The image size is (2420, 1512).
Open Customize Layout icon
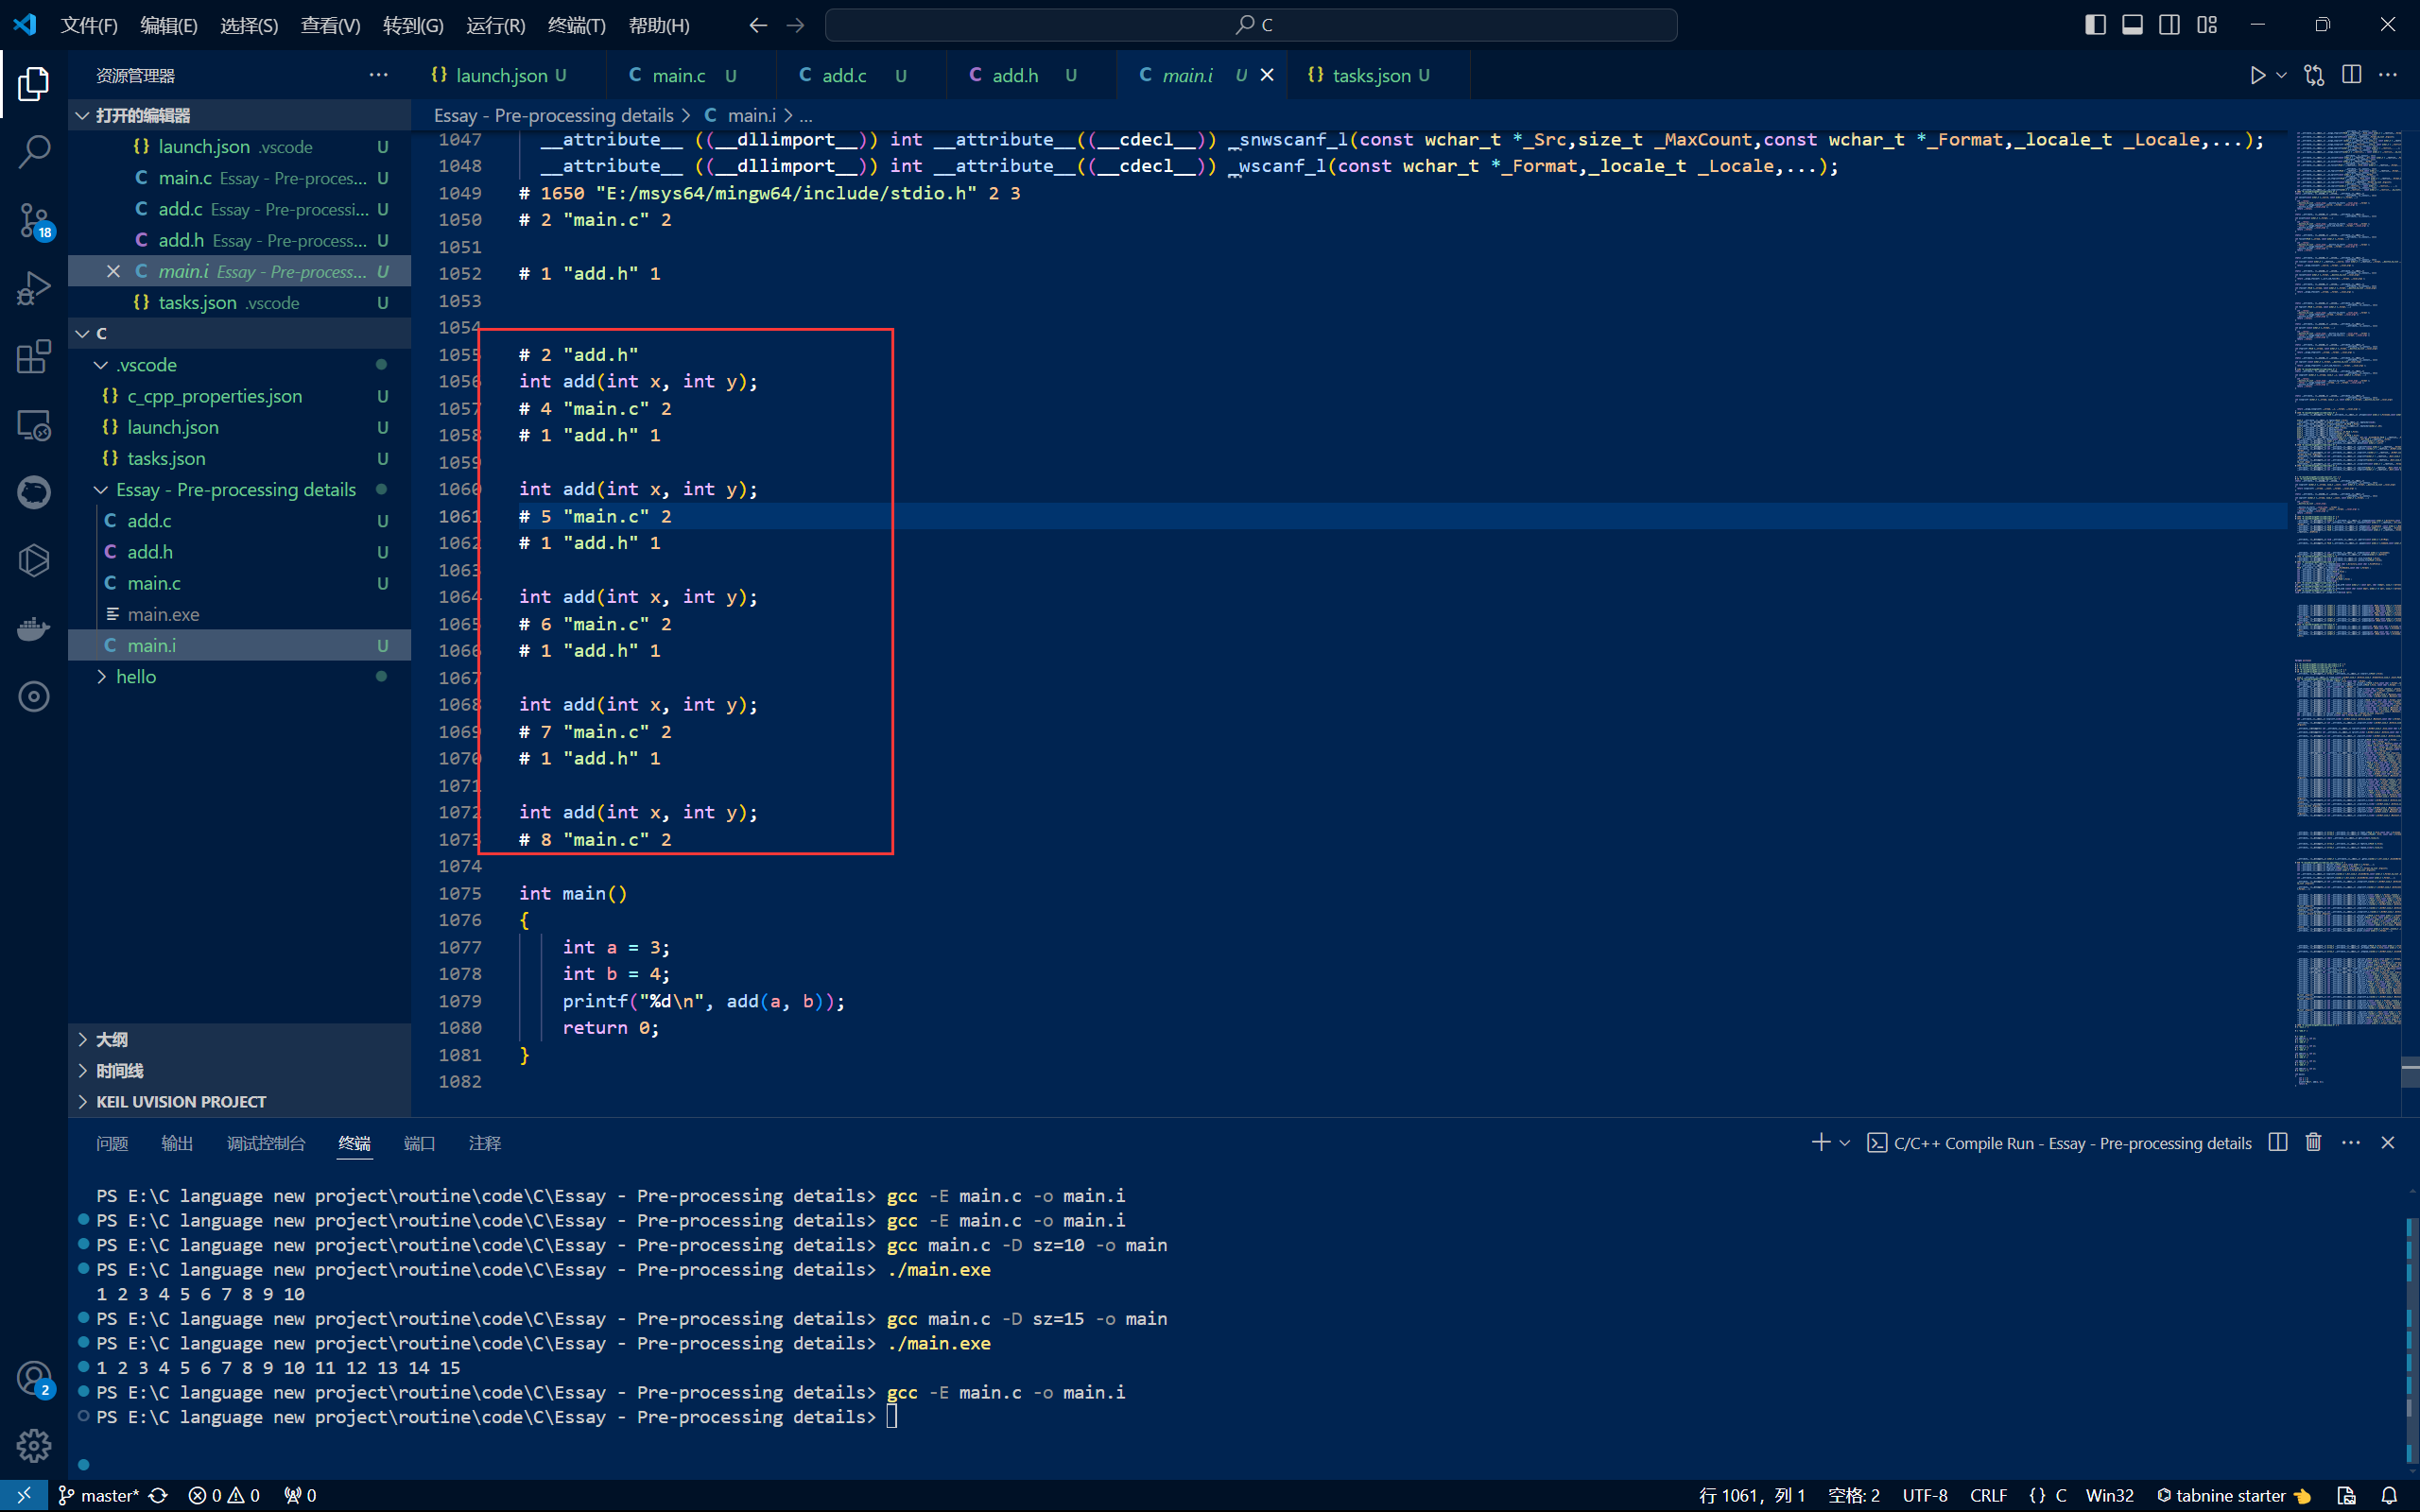click(2207, 25)
